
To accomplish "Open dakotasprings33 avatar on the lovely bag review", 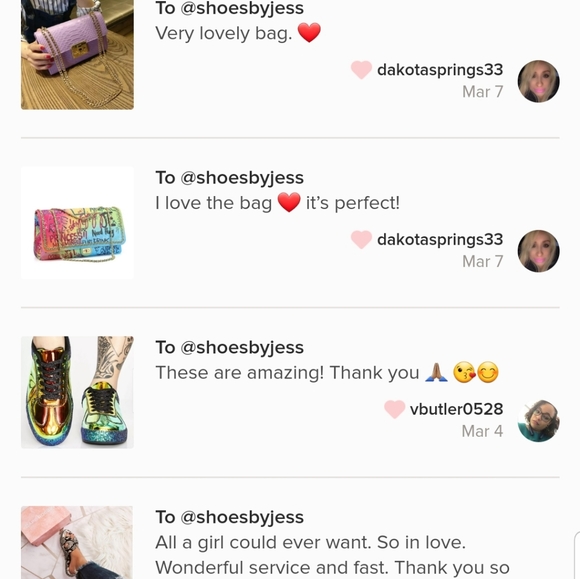I will coord(538,81).
